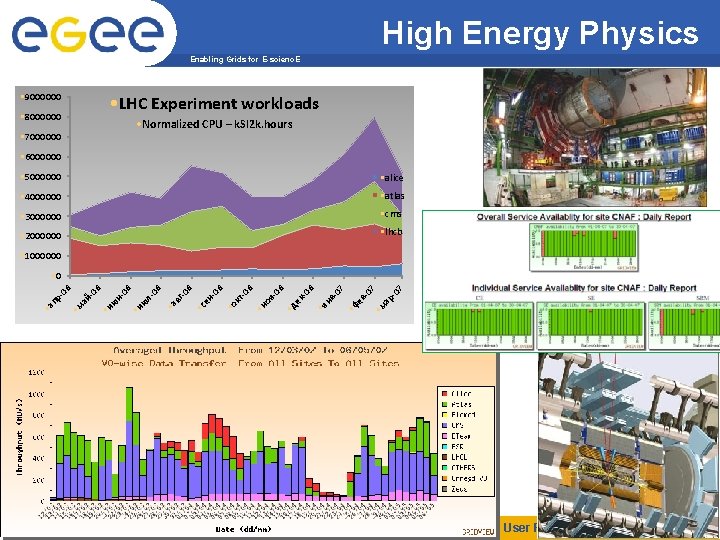Click the green Atlas legend swatch in throughput chart
Viewport: 720px width, 540px height.
(x=444, y=404)
